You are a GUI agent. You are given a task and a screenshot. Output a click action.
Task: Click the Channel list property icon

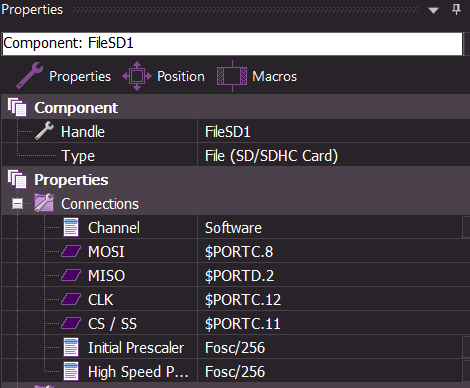tap(71, 227)
